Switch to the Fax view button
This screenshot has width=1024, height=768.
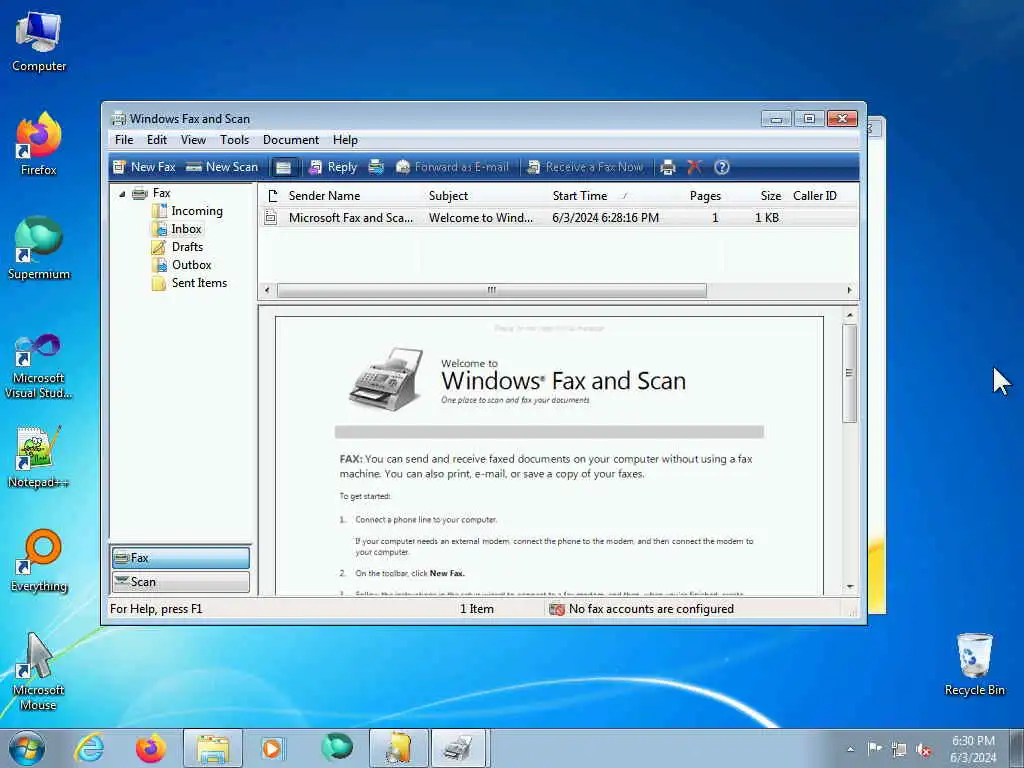click(181, 558)
